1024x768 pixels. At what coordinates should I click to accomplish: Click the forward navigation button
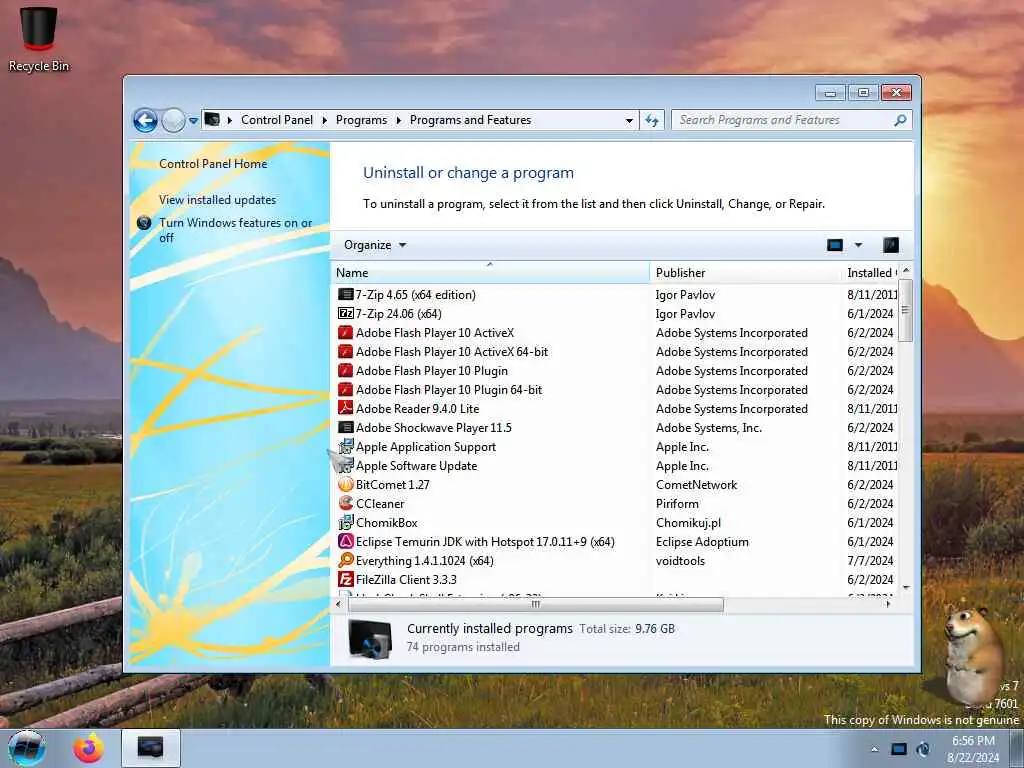pyautogui.click(x=173, y=120)
